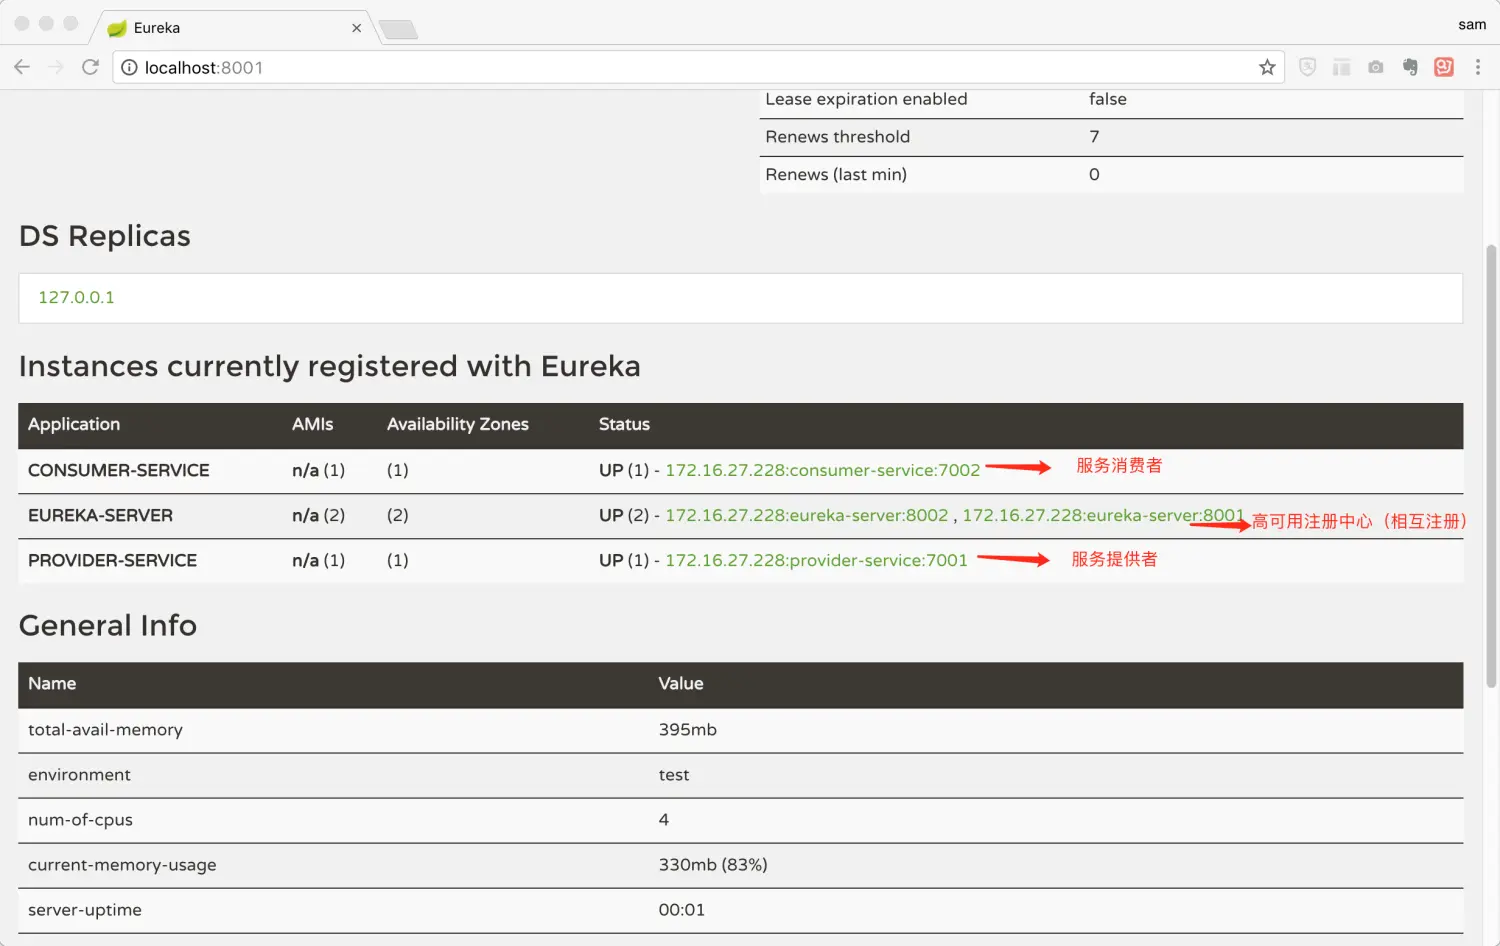Select CONSUMER-SERVICE application name

118,470
